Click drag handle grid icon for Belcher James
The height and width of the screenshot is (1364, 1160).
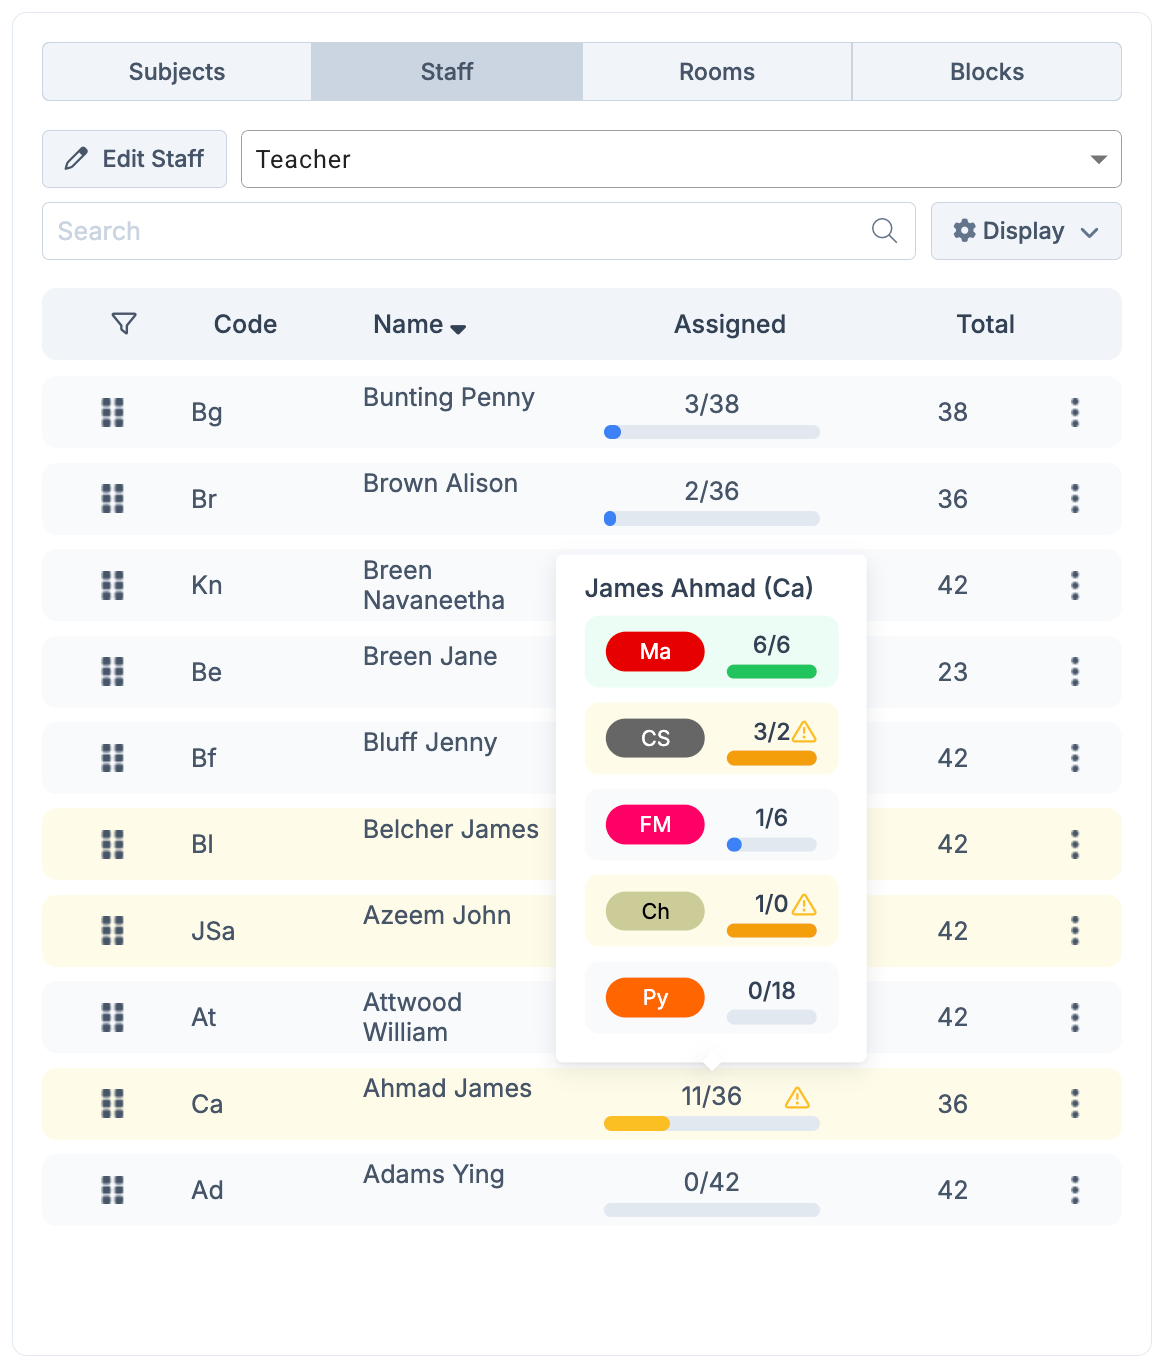click(x=113, y=844)
